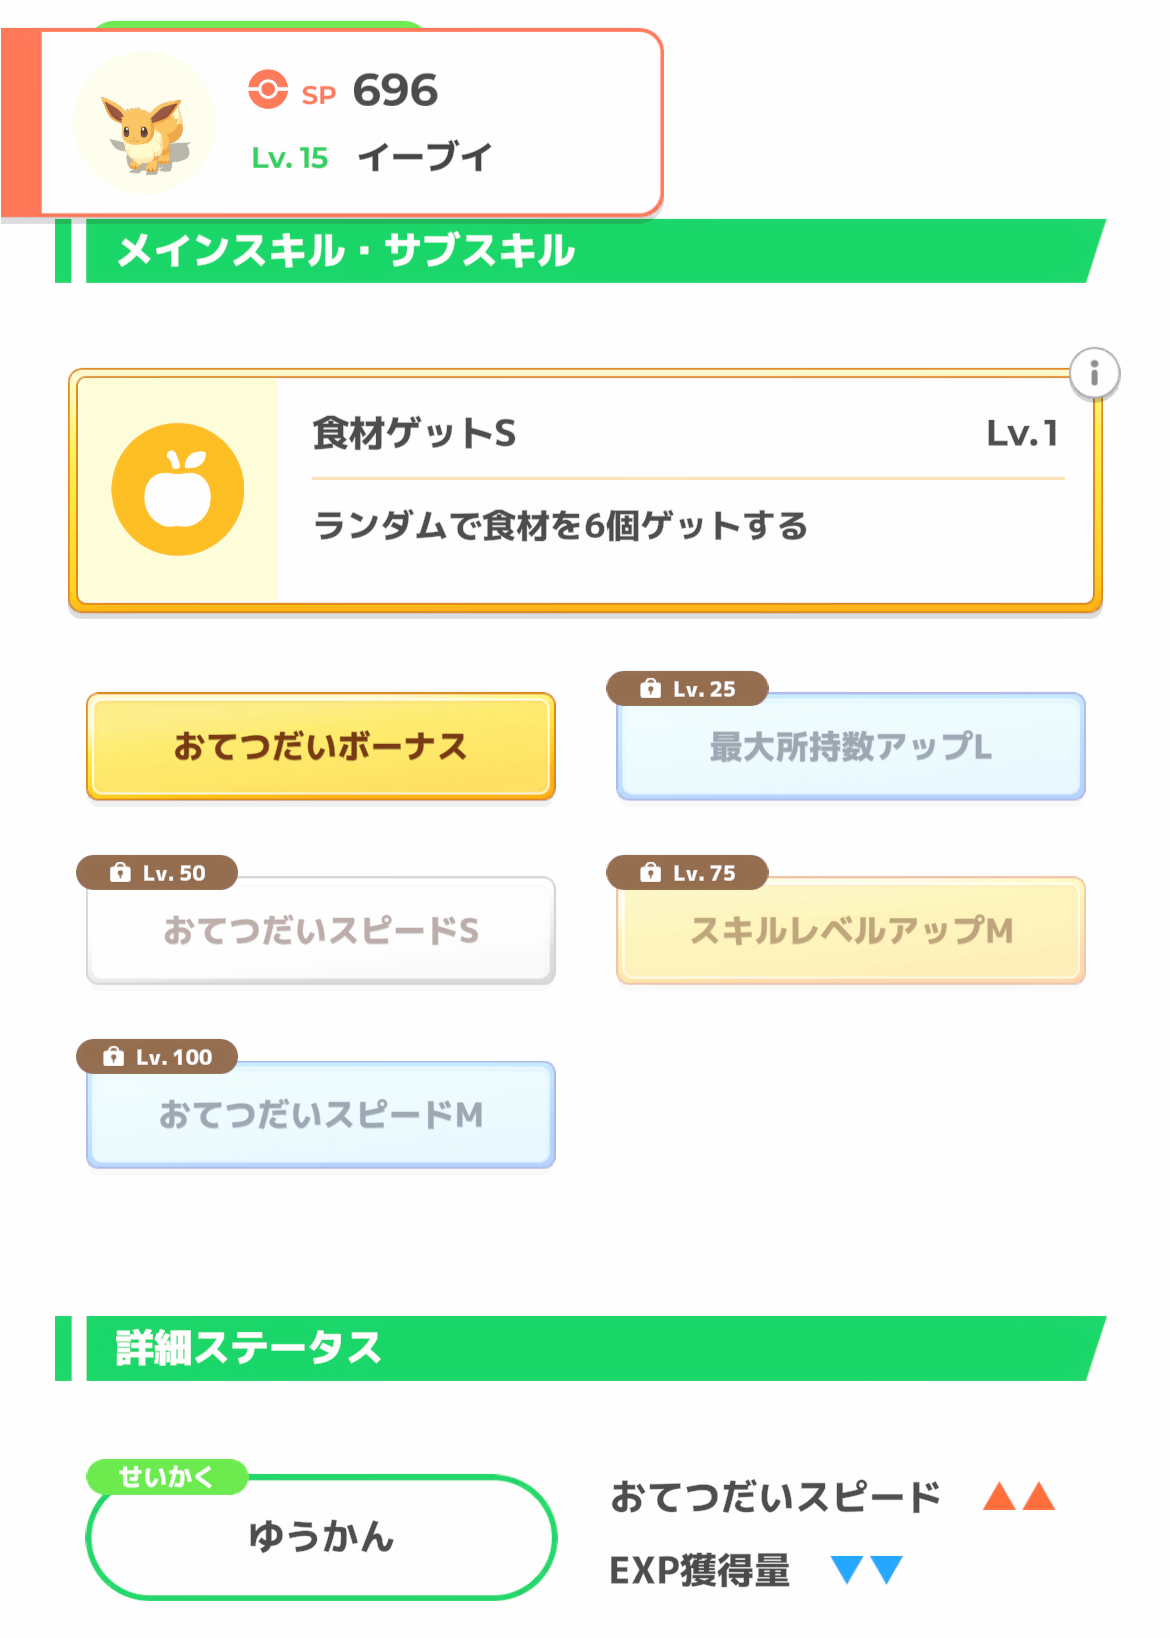Click the lock icon on Lv. 25 badge
The width and height of the screenshot is (1170, 1638).
point(650,688)
